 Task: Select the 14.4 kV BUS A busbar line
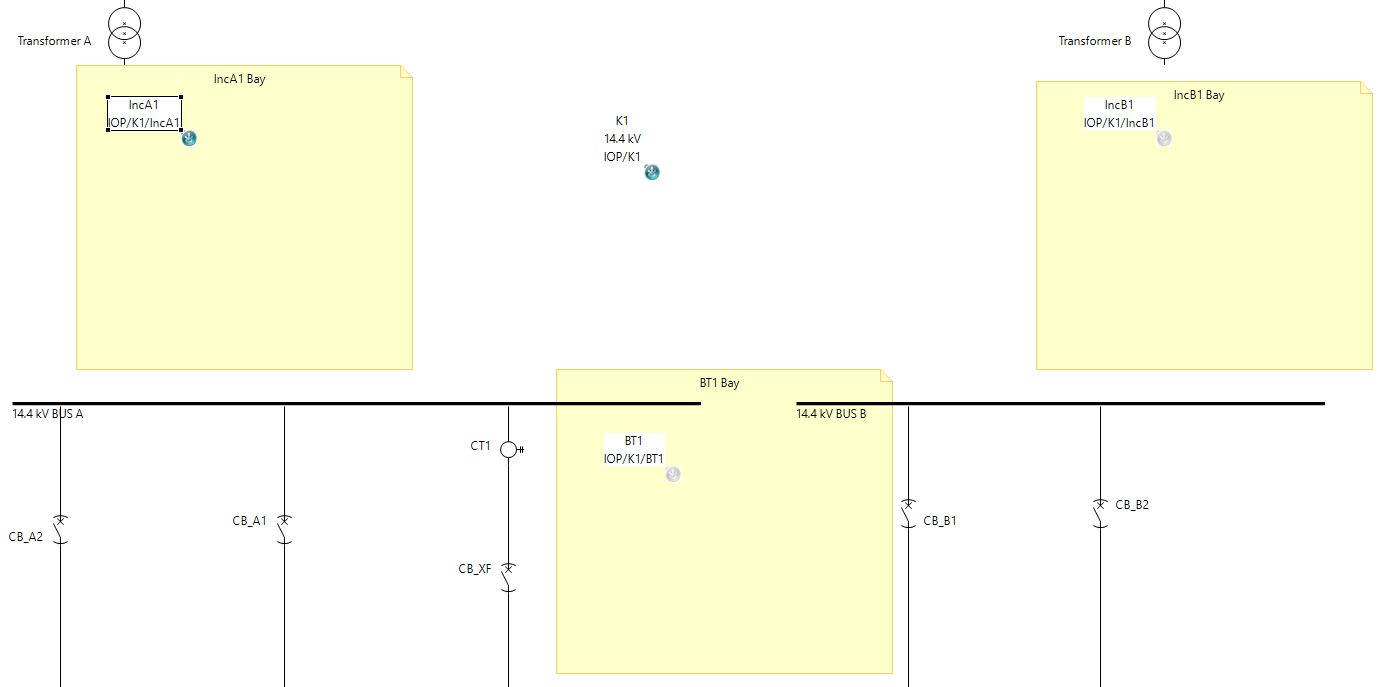coord(350,403)
